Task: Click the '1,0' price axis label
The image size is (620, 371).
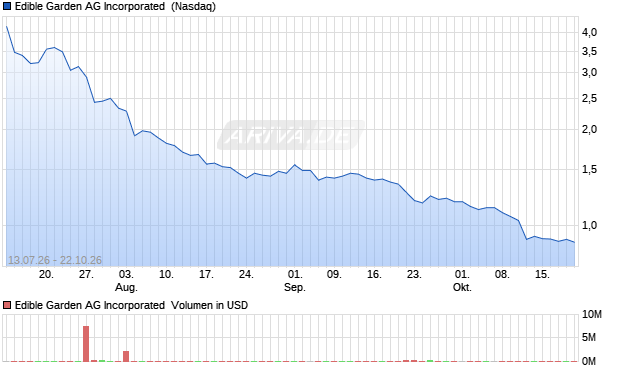Action: pos(590,225)
